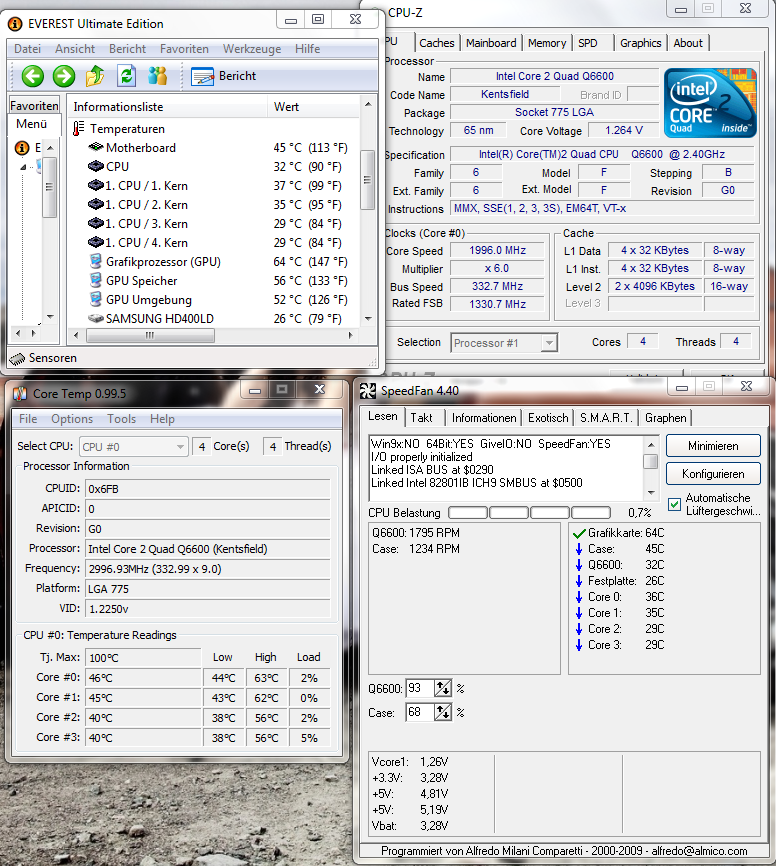Open the Hilfe menu in EVEREST
Screen dimensions: 776x866
(x=307, y=49)
